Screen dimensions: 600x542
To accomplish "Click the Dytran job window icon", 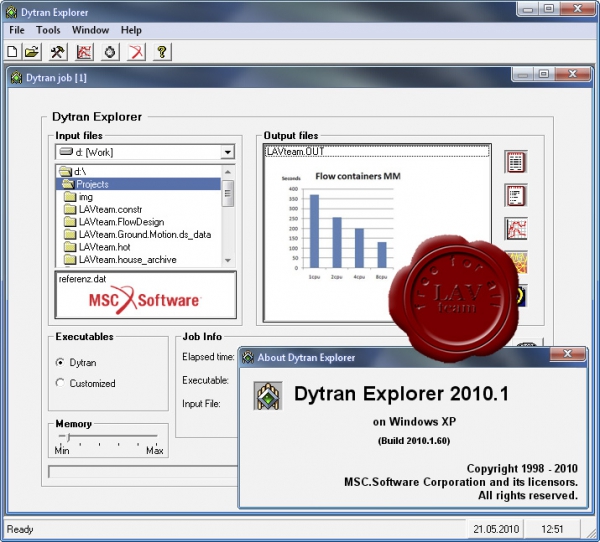I will tap(16, 78).
